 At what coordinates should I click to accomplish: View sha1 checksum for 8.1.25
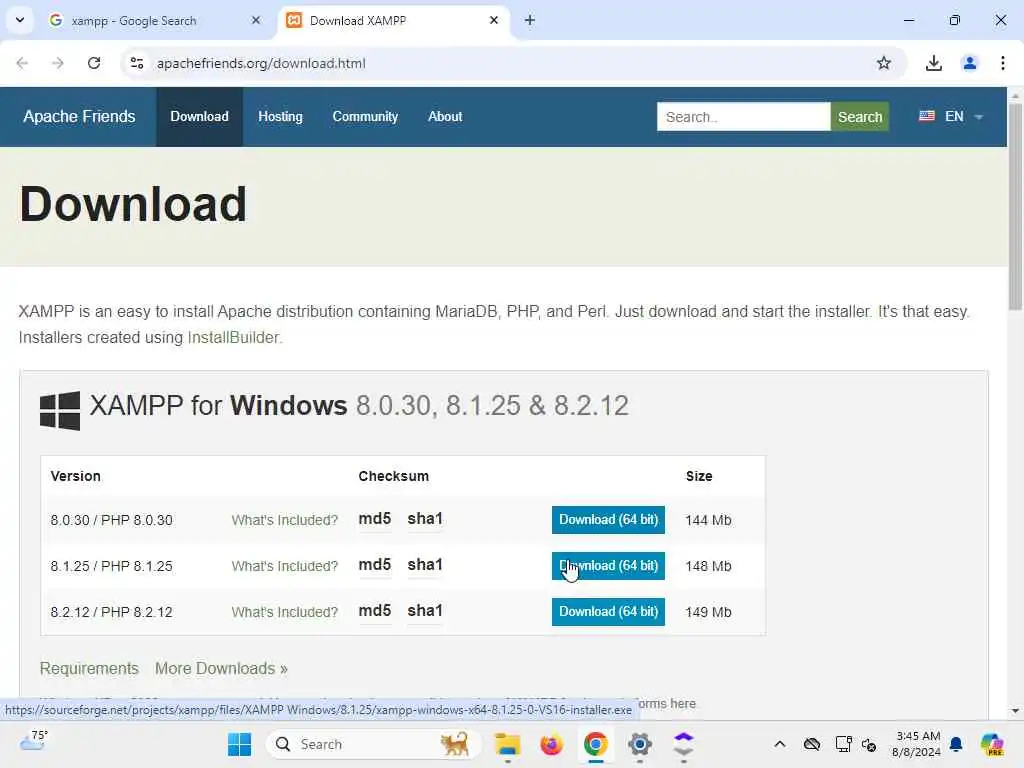[x=425, y=565]
